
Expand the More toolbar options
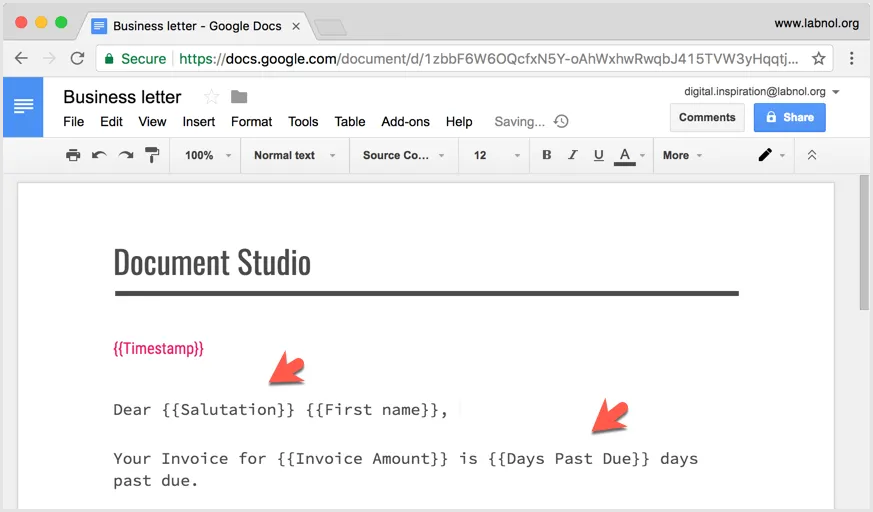[682, 155]
